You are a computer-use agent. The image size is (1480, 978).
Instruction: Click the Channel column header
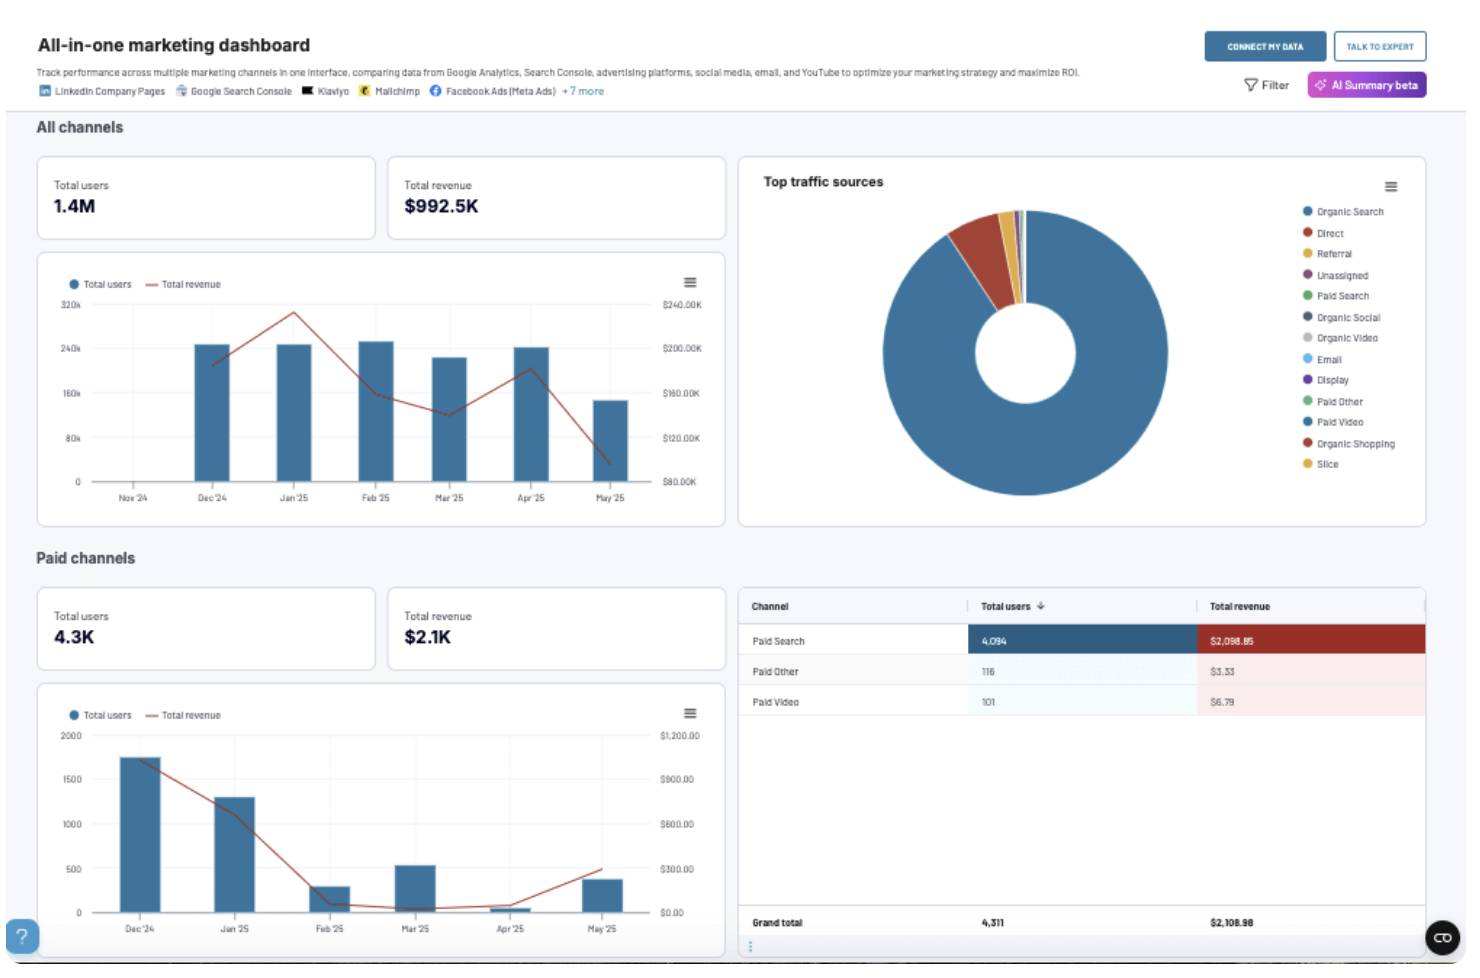coord(770,607)
